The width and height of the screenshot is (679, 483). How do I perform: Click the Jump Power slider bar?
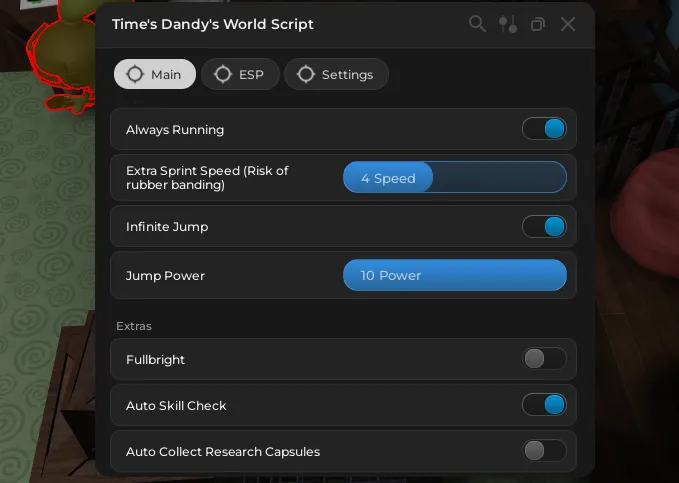coord(454,275)
